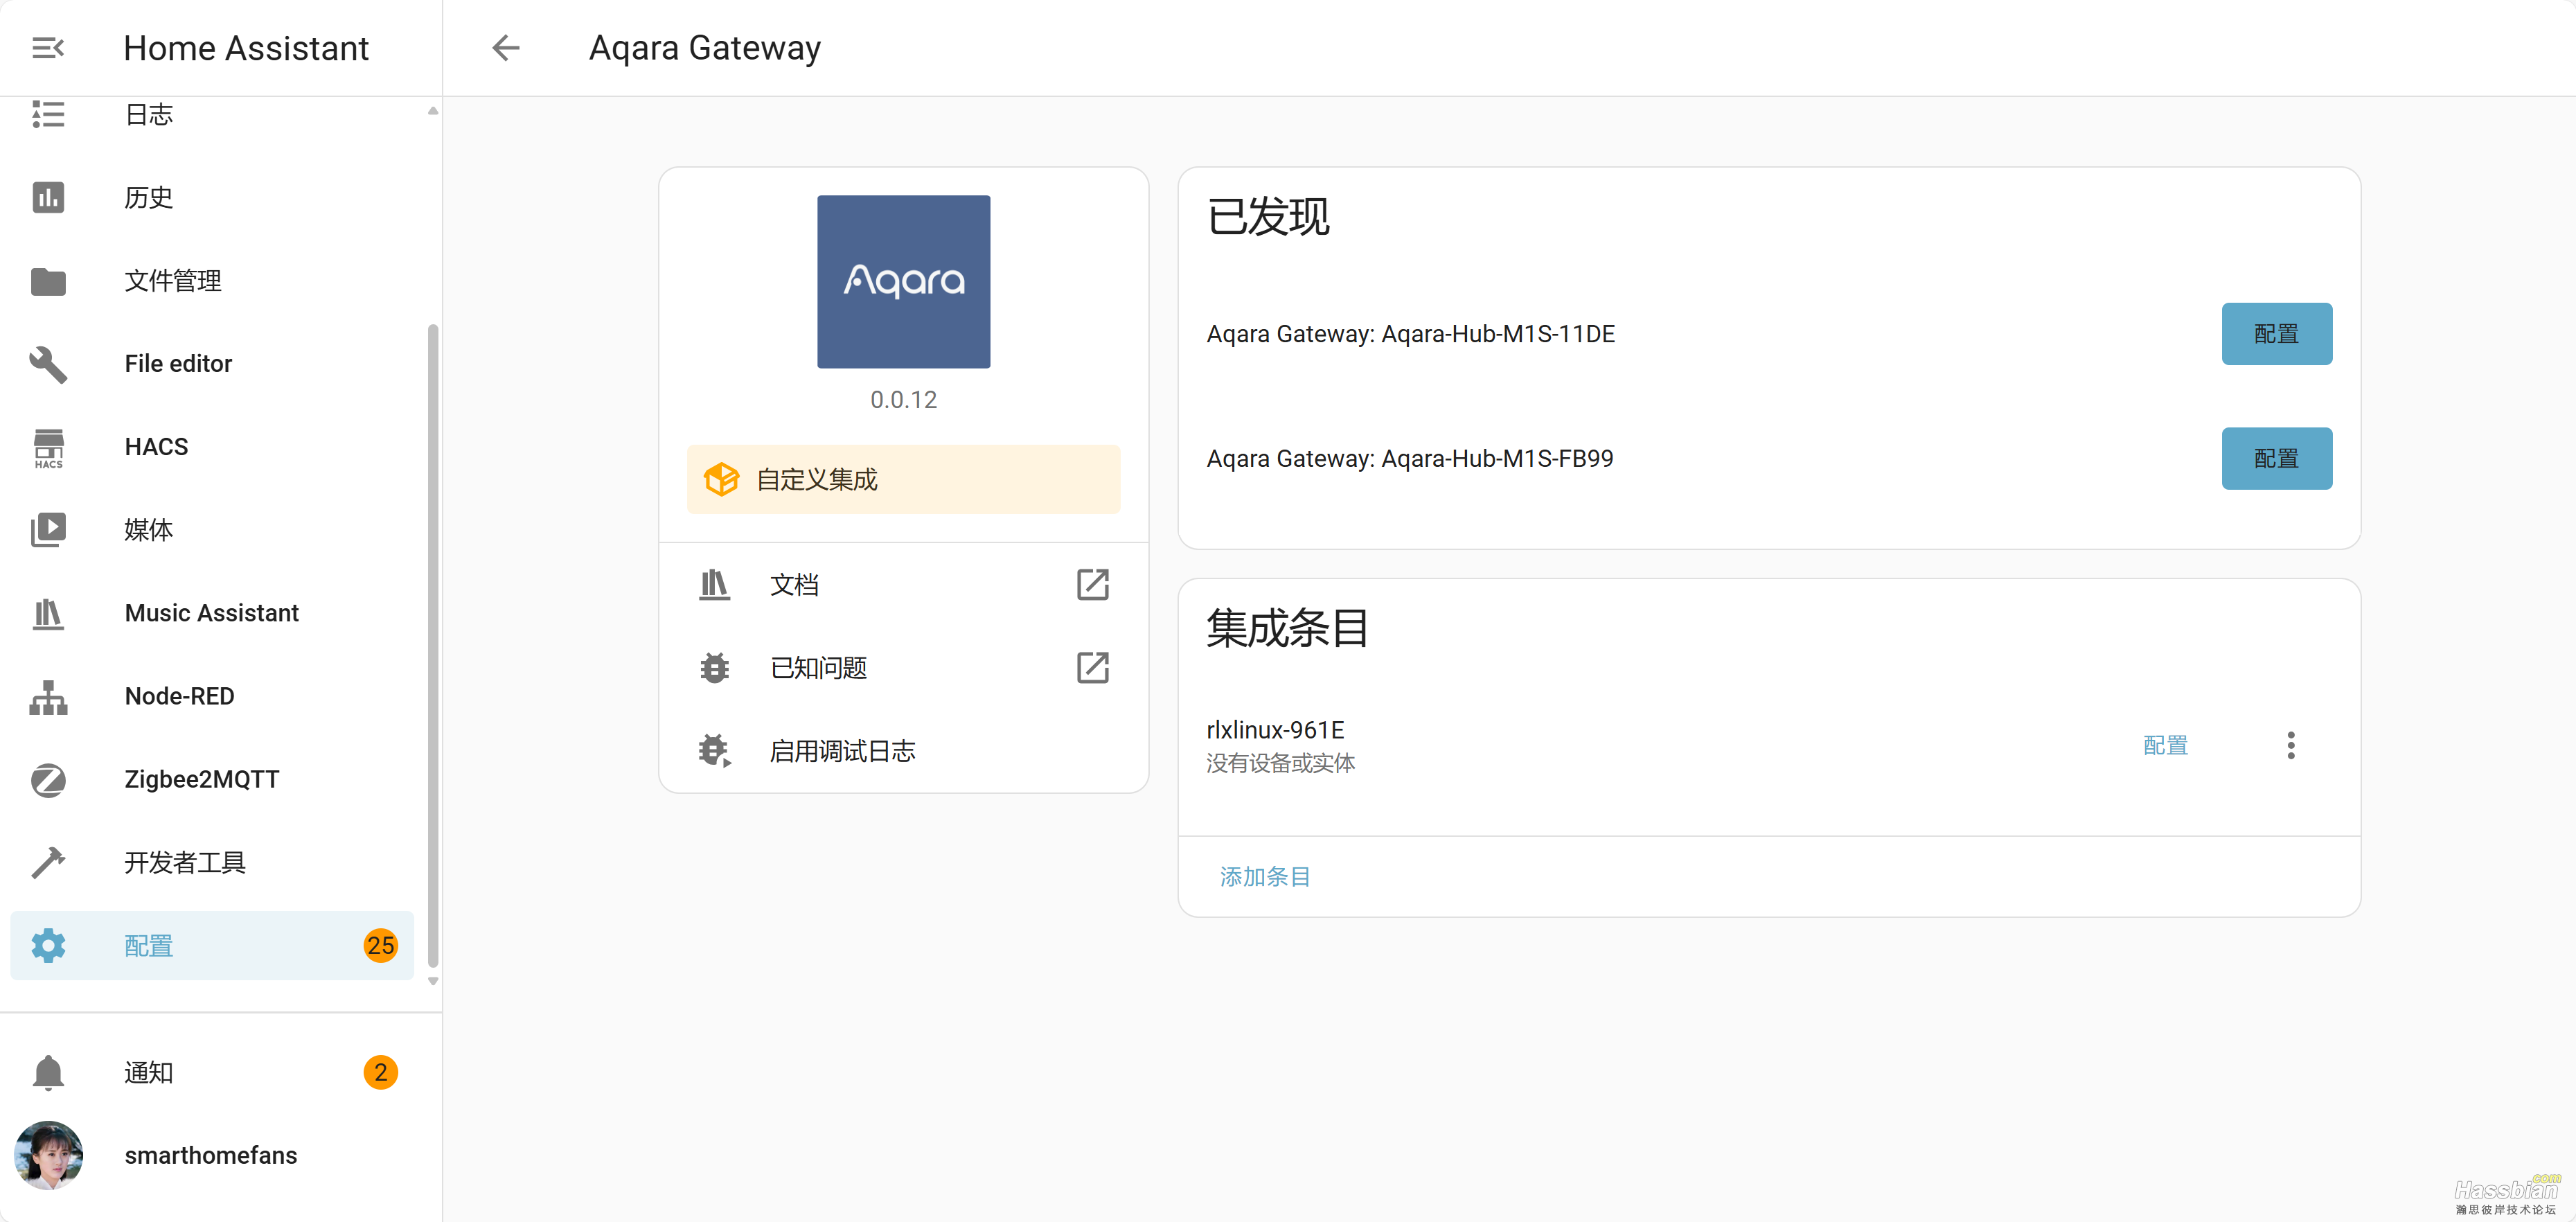The image size is (2576, 1222).
Task: Open the 开发者工具 hammer icon
Action: coord(48,863)
